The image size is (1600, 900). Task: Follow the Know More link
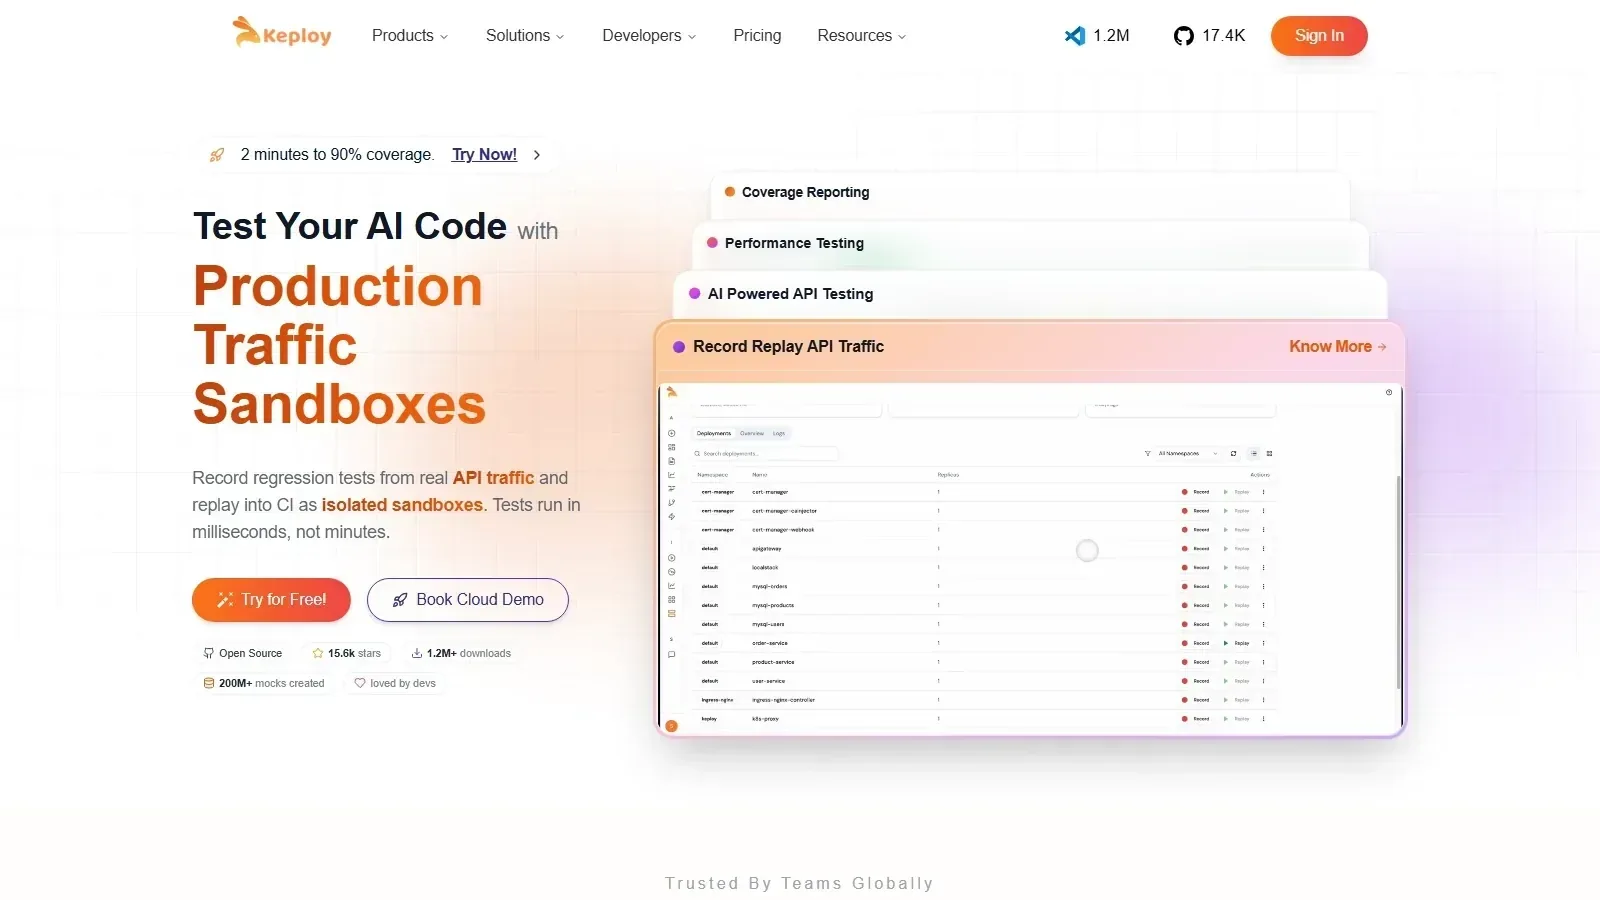[1338, 347]
